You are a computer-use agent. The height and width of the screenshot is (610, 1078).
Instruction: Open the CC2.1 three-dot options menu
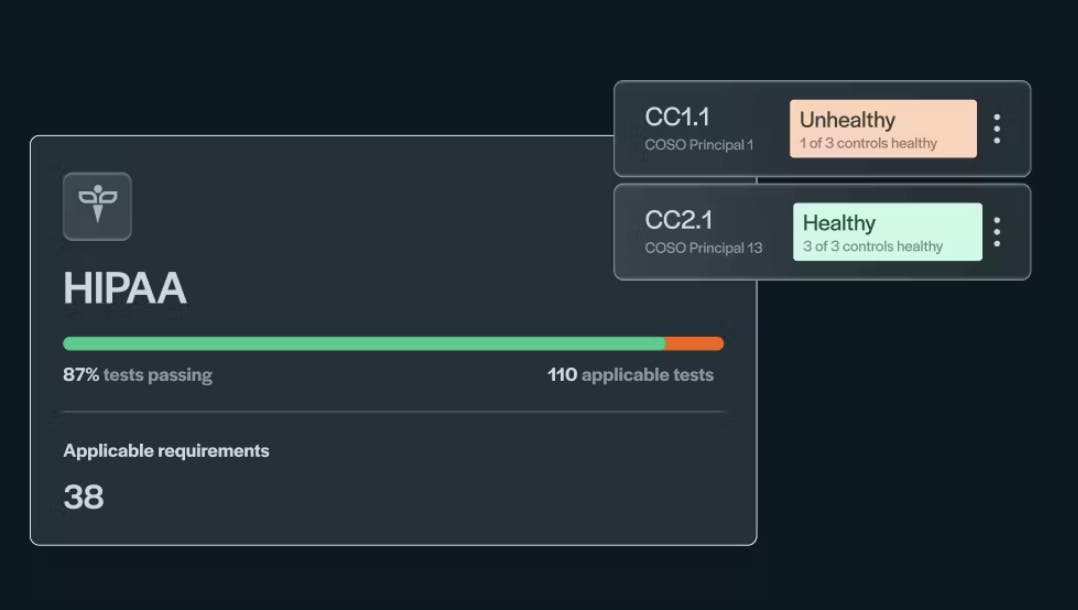click(996, 232)
